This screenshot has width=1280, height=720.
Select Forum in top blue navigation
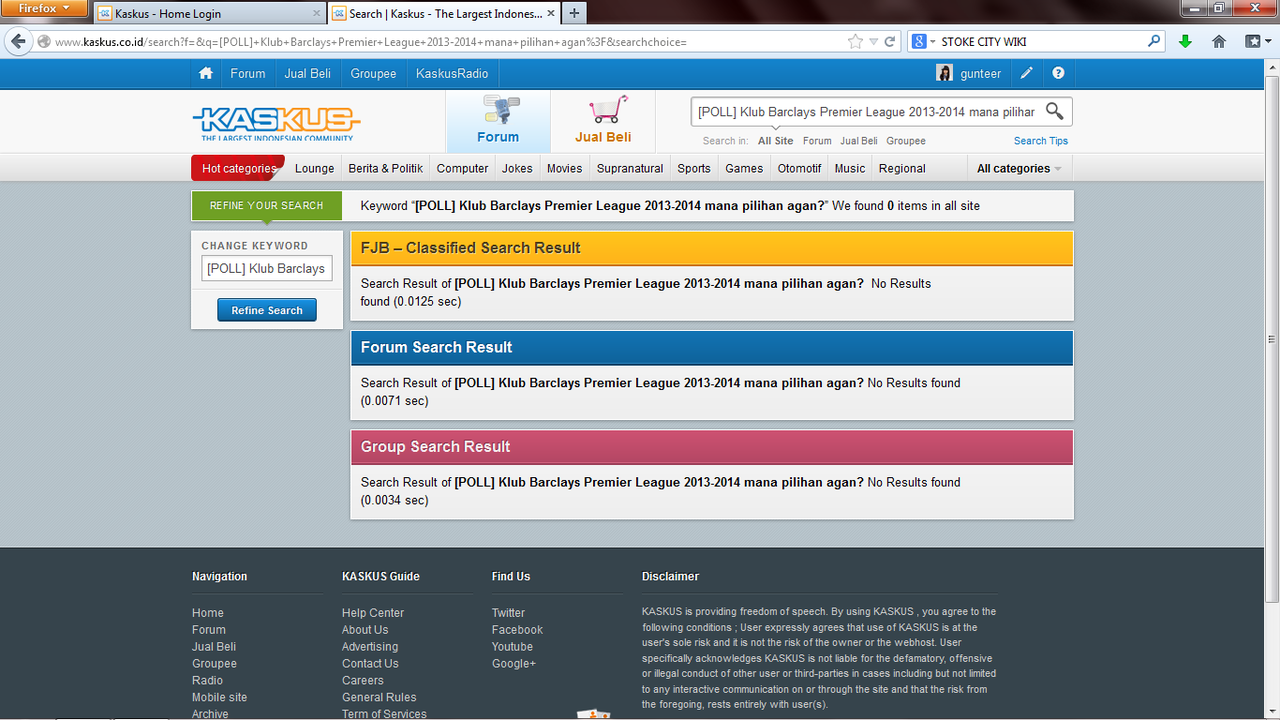tap(248, 73)
